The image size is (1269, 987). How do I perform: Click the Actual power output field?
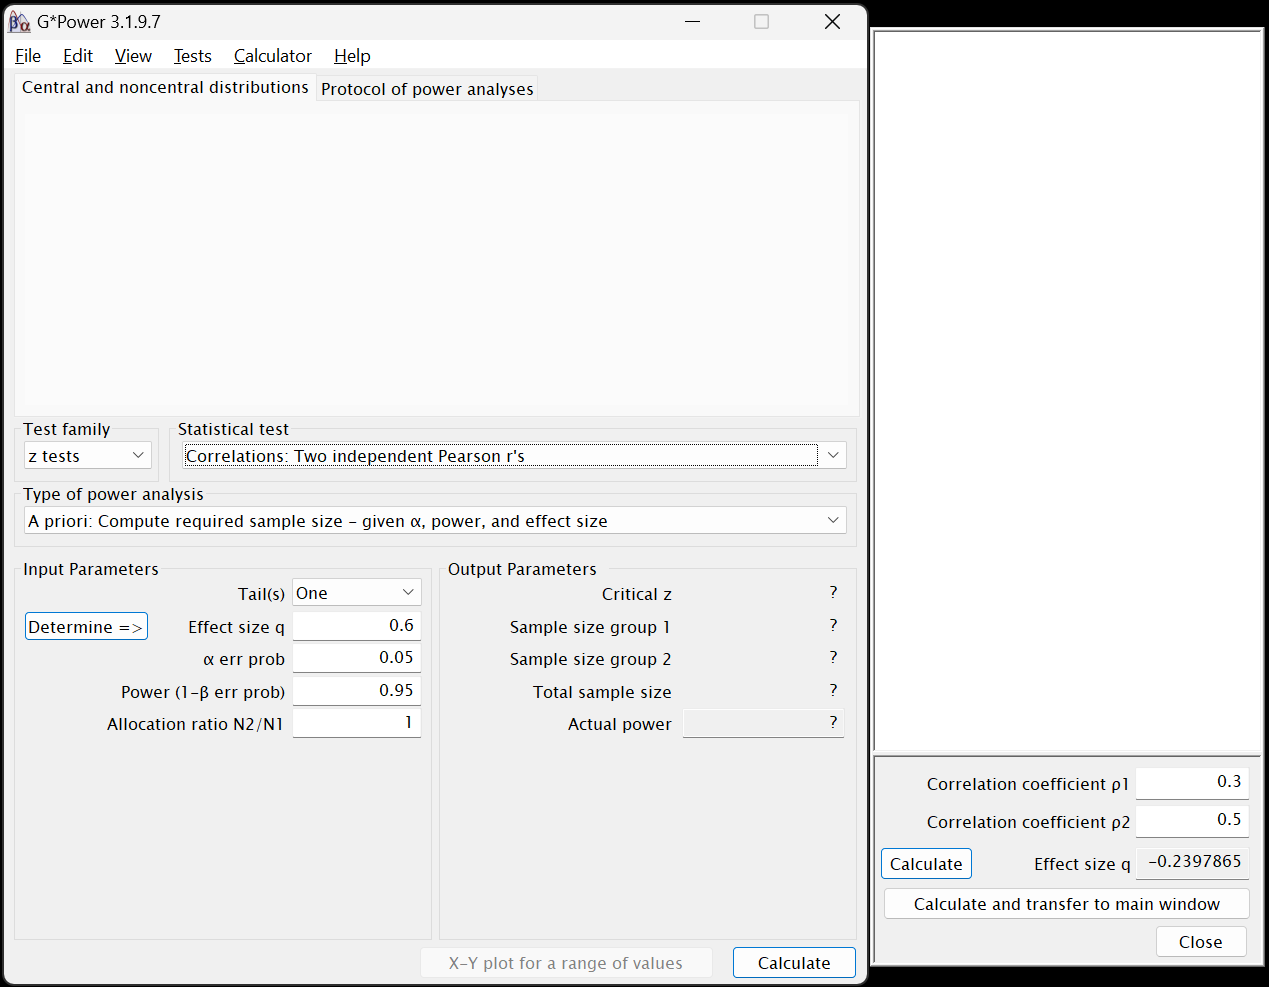click(x=764, y=723)
